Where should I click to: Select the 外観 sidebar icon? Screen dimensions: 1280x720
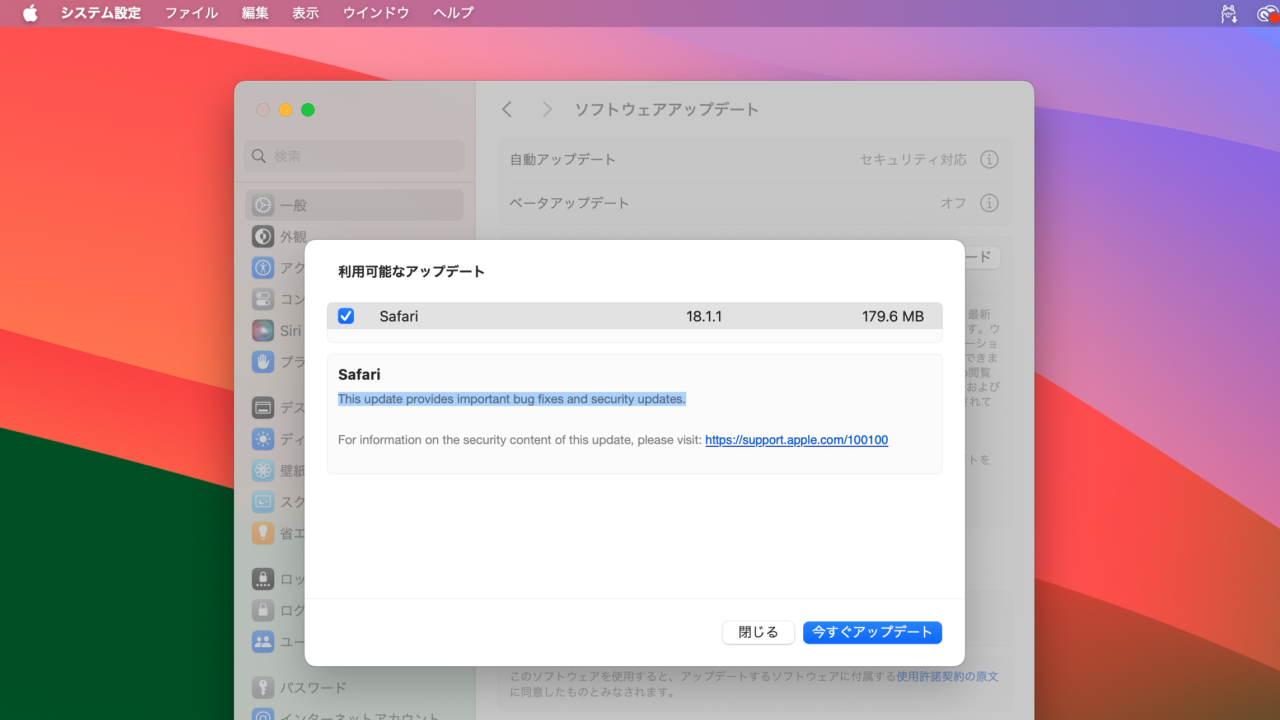pyautogui.click(x=263, y=237)
